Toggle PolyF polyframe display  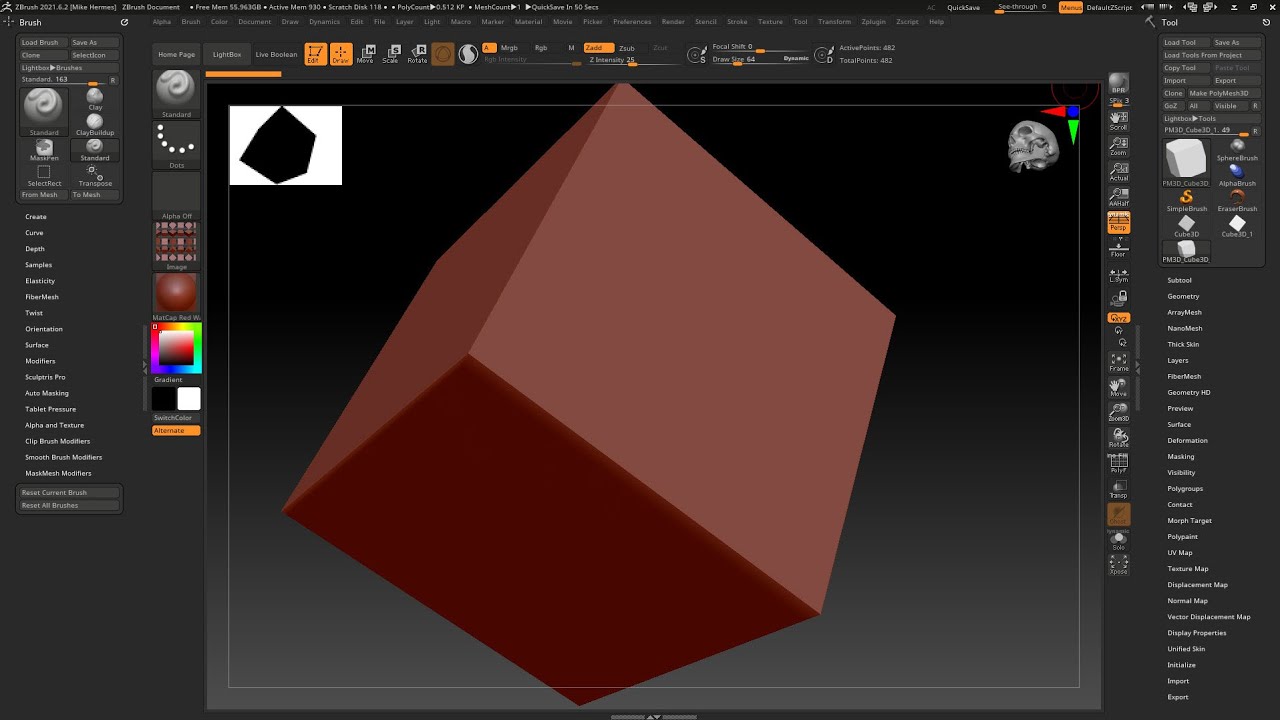coord(1118,464)
